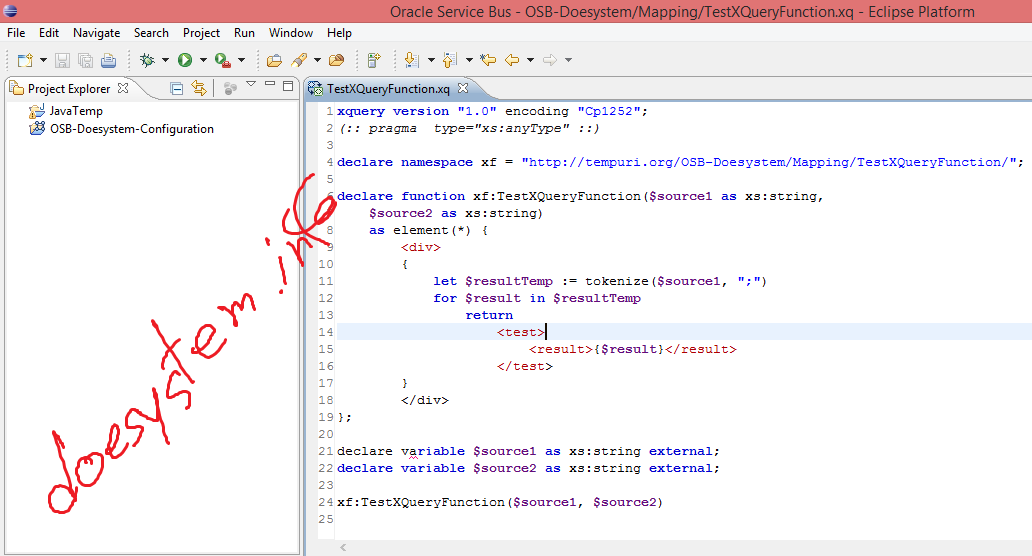The height and width of the screenshot is (556, 1032).
Task: Click the '<result>' tag on line 15
Action: (x=561, y=349)
